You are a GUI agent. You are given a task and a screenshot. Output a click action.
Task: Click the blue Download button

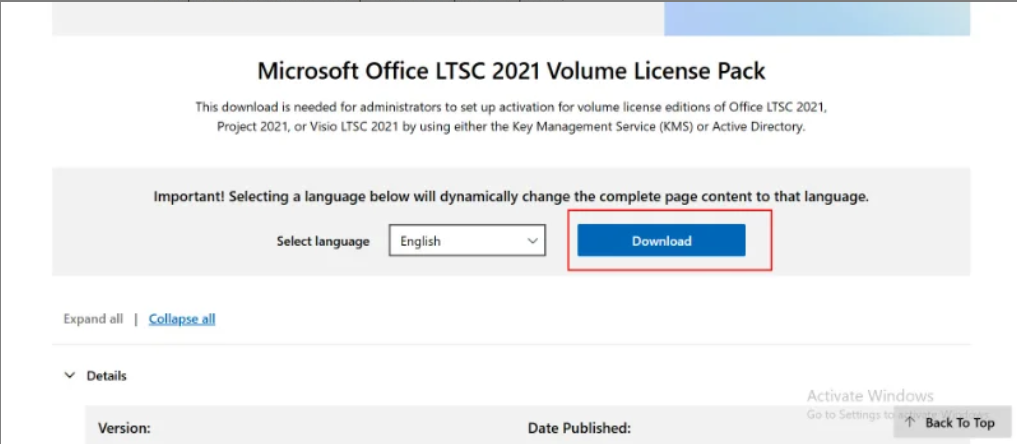click(661, 240)
